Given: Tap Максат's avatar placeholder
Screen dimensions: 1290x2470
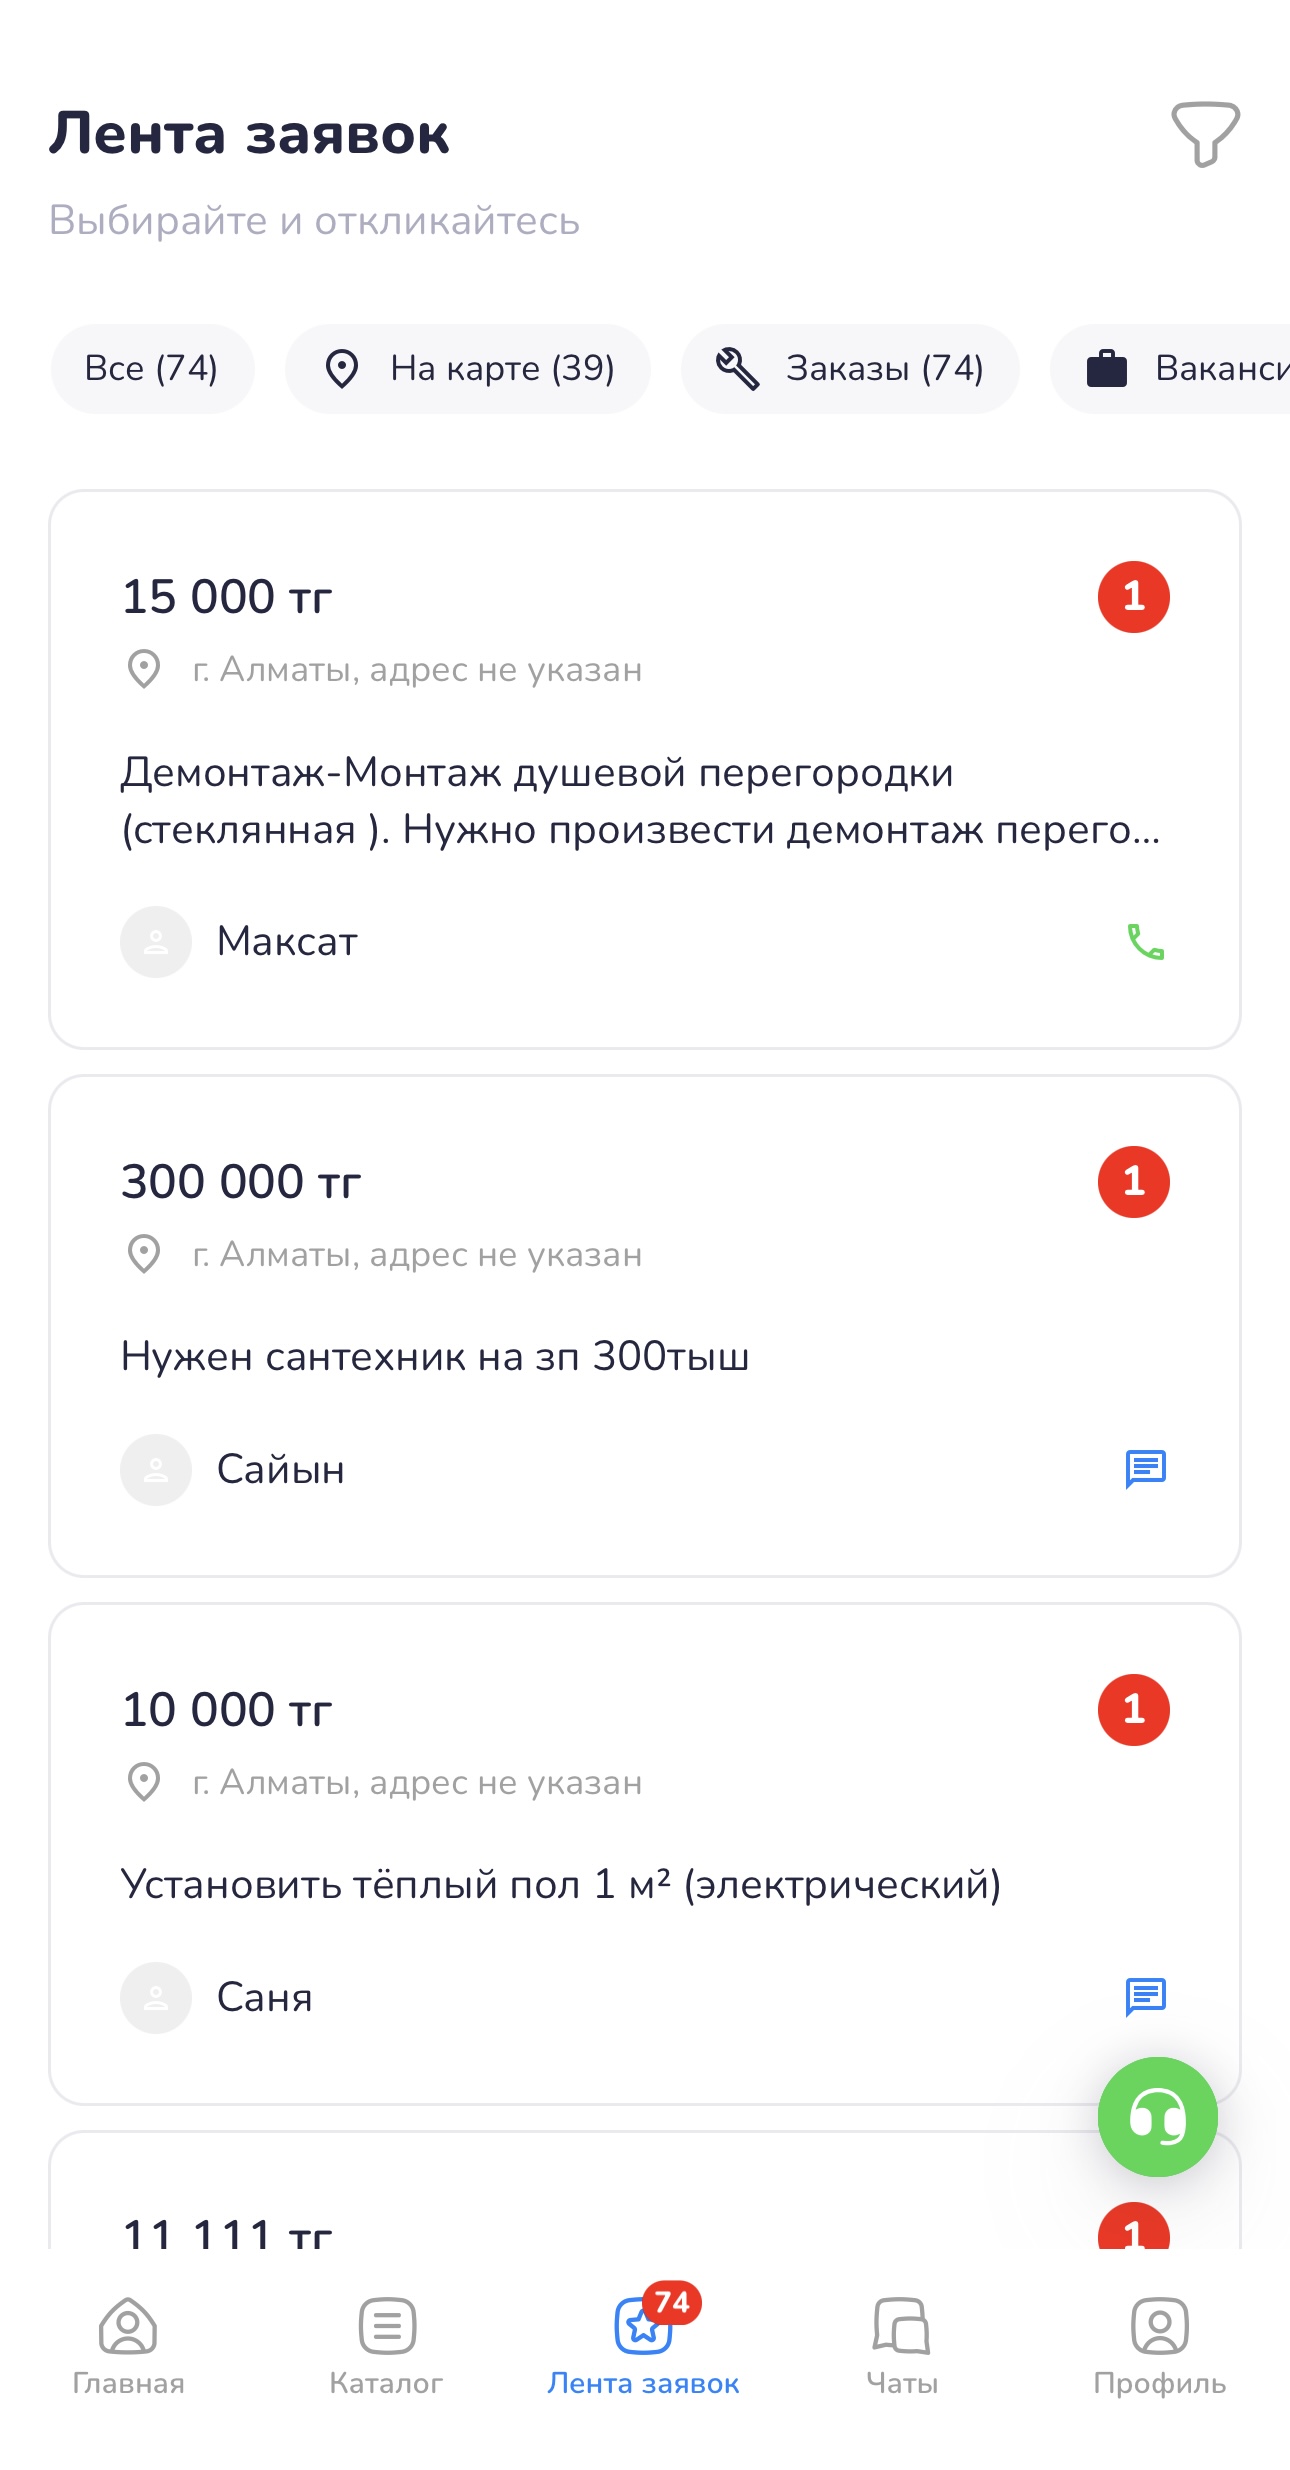Looking at the screenshot, I should coord(156,942).
